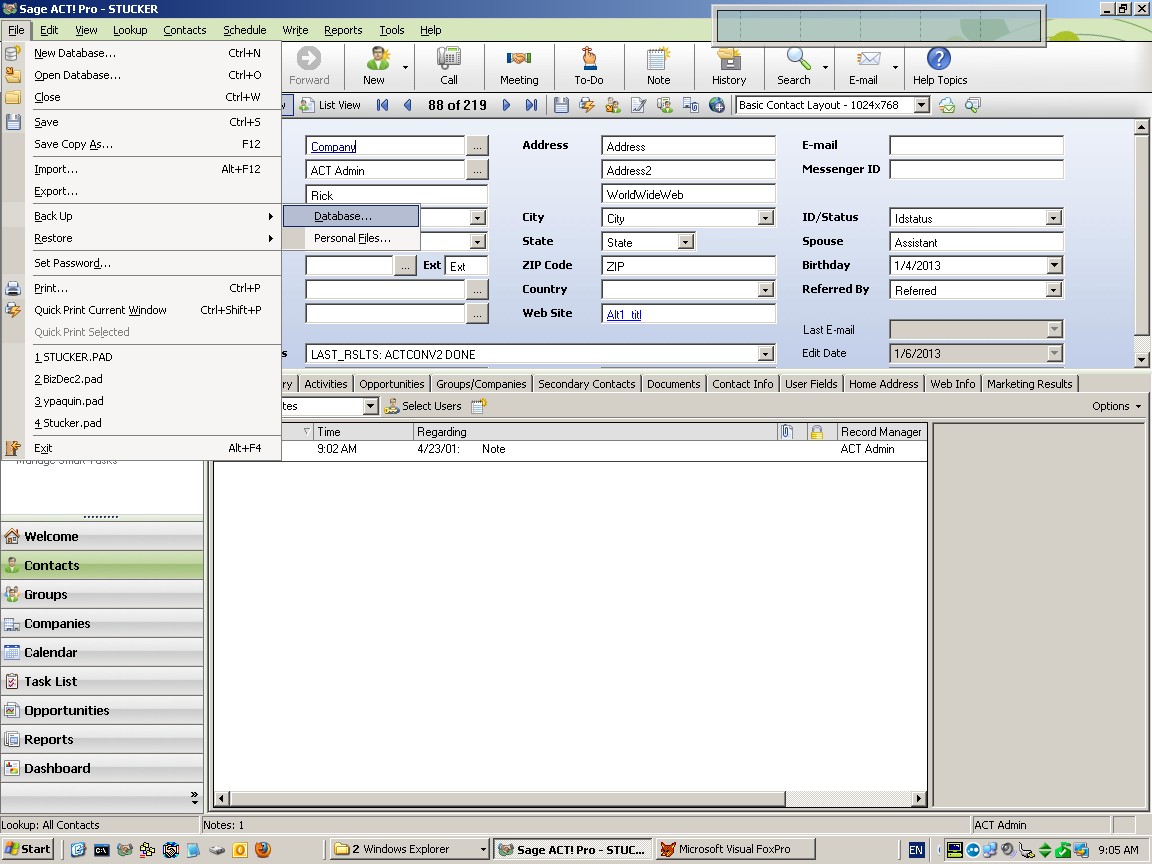Click the E-mail envelope toolbar icon

point(868,59)
